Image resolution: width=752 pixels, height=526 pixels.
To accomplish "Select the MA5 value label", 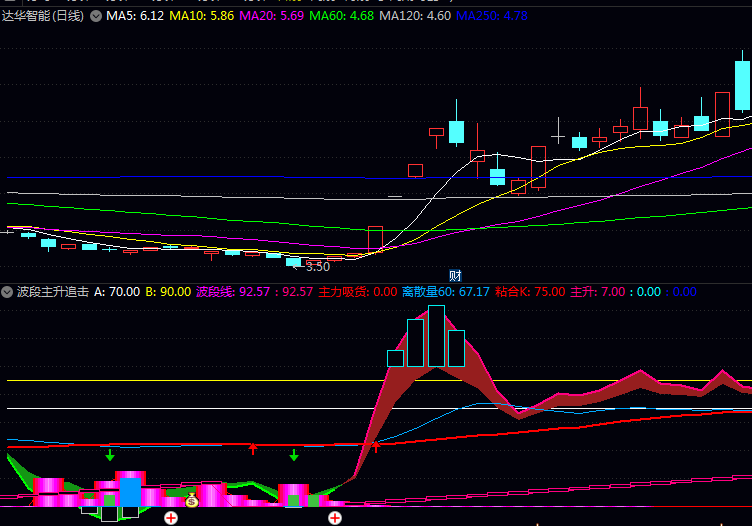I will tap(135, 16).
